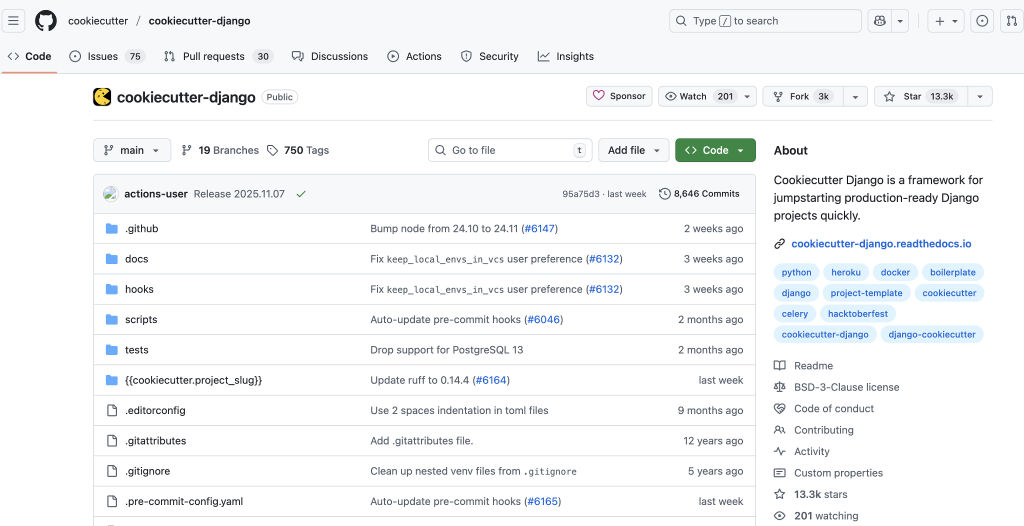Open the Actions tab
Image resolution: width=1024 pixels, height=526 pixels.
414,56
